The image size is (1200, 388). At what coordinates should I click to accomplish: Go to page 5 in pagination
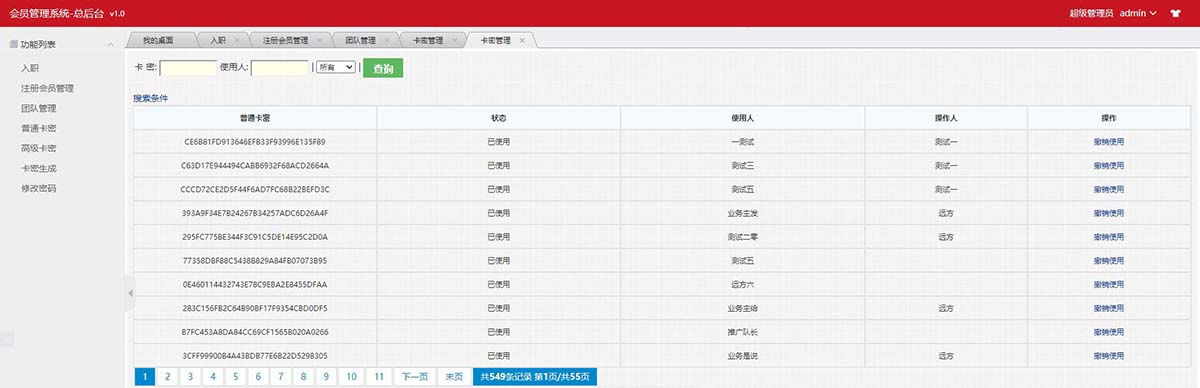235,377
